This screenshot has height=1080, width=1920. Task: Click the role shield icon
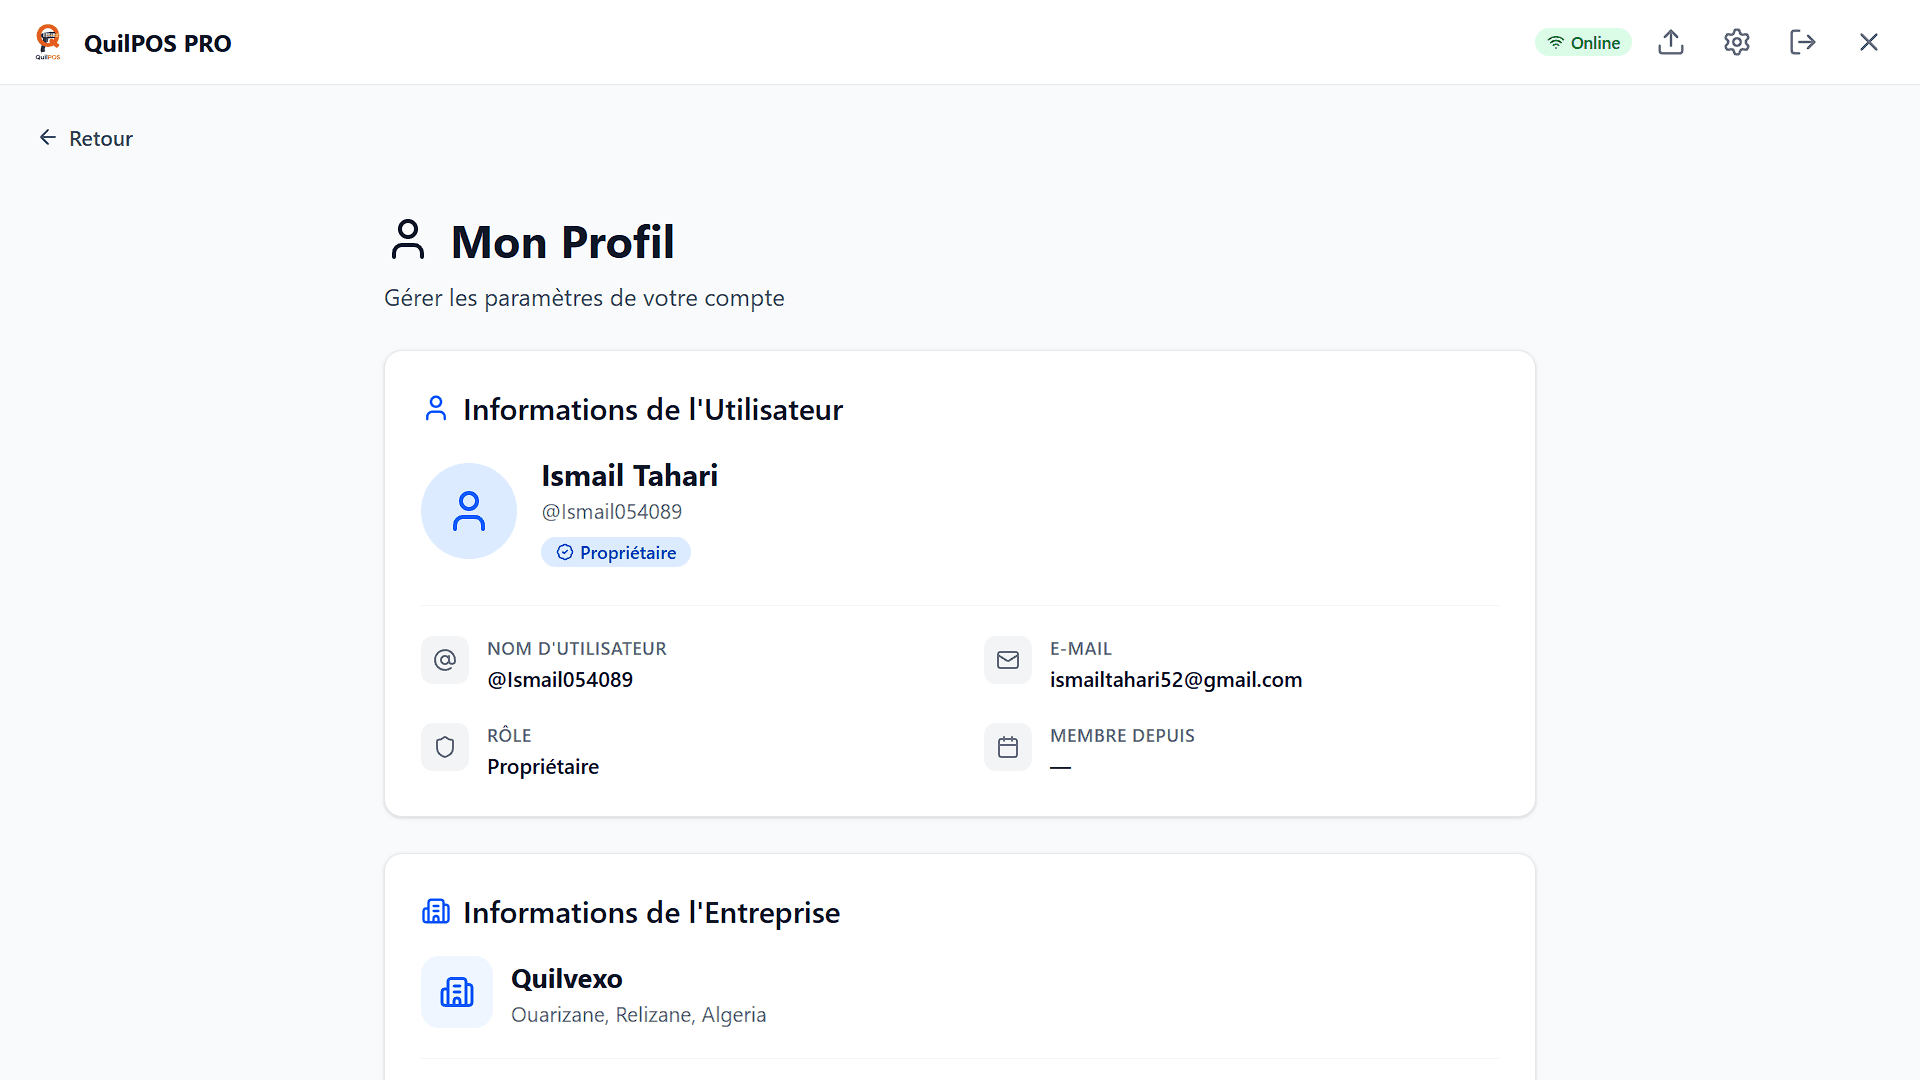pos(445,747)
